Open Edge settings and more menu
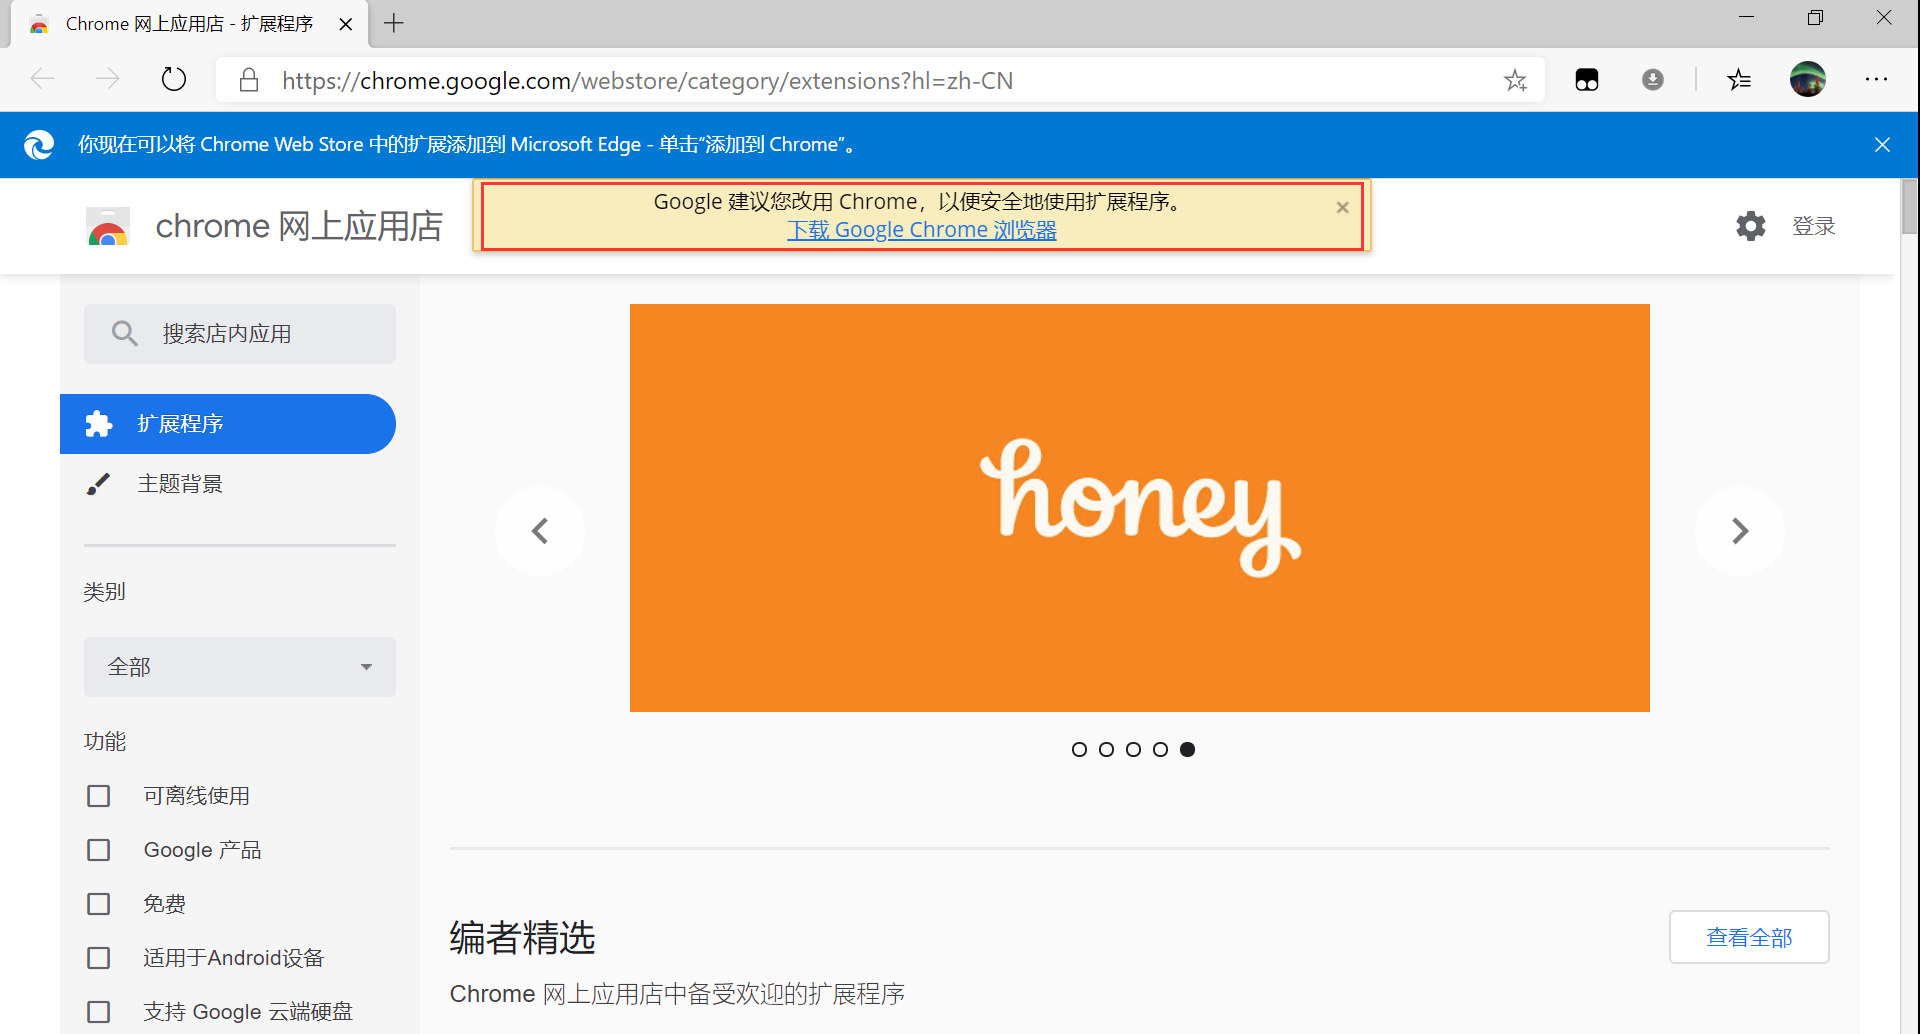 [1876, 79]
